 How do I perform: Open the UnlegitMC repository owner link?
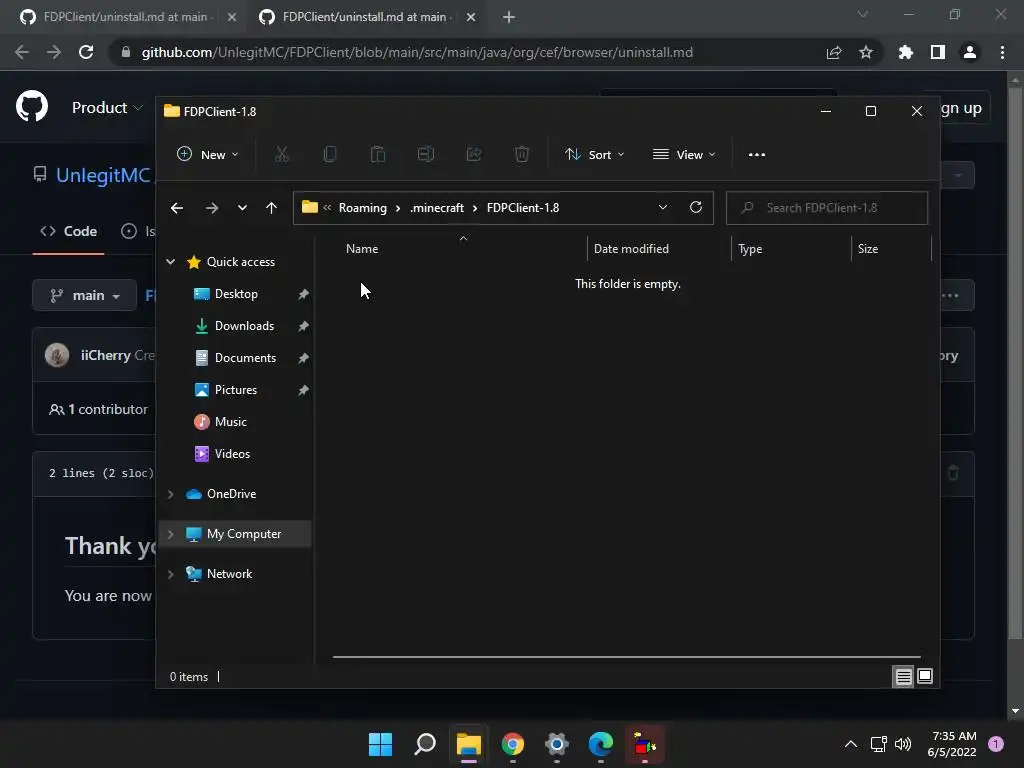point(103,175)
